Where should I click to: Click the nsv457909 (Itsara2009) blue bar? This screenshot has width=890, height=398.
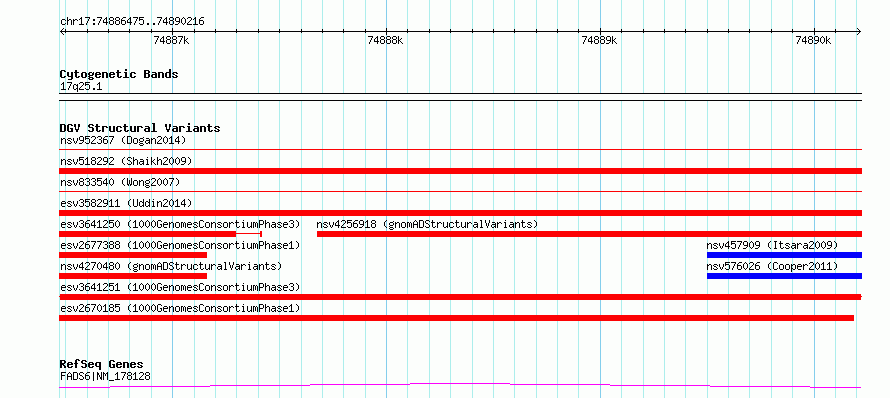(x=784, y=255)
